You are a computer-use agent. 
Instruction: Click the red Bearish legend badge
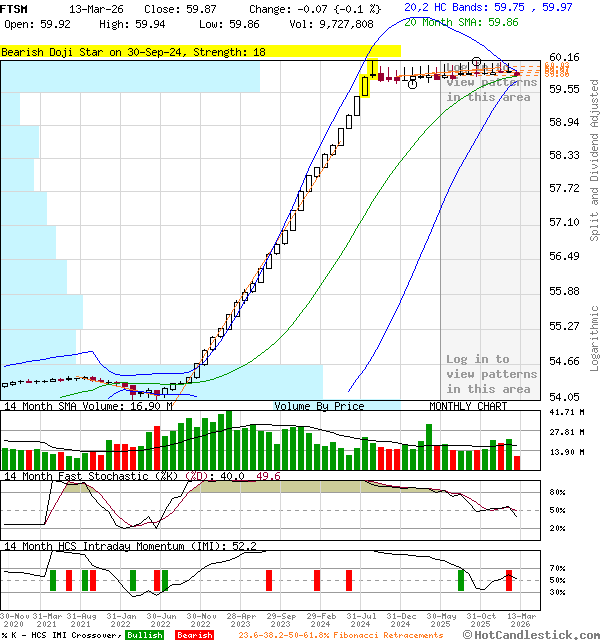[x=195, y=635]
